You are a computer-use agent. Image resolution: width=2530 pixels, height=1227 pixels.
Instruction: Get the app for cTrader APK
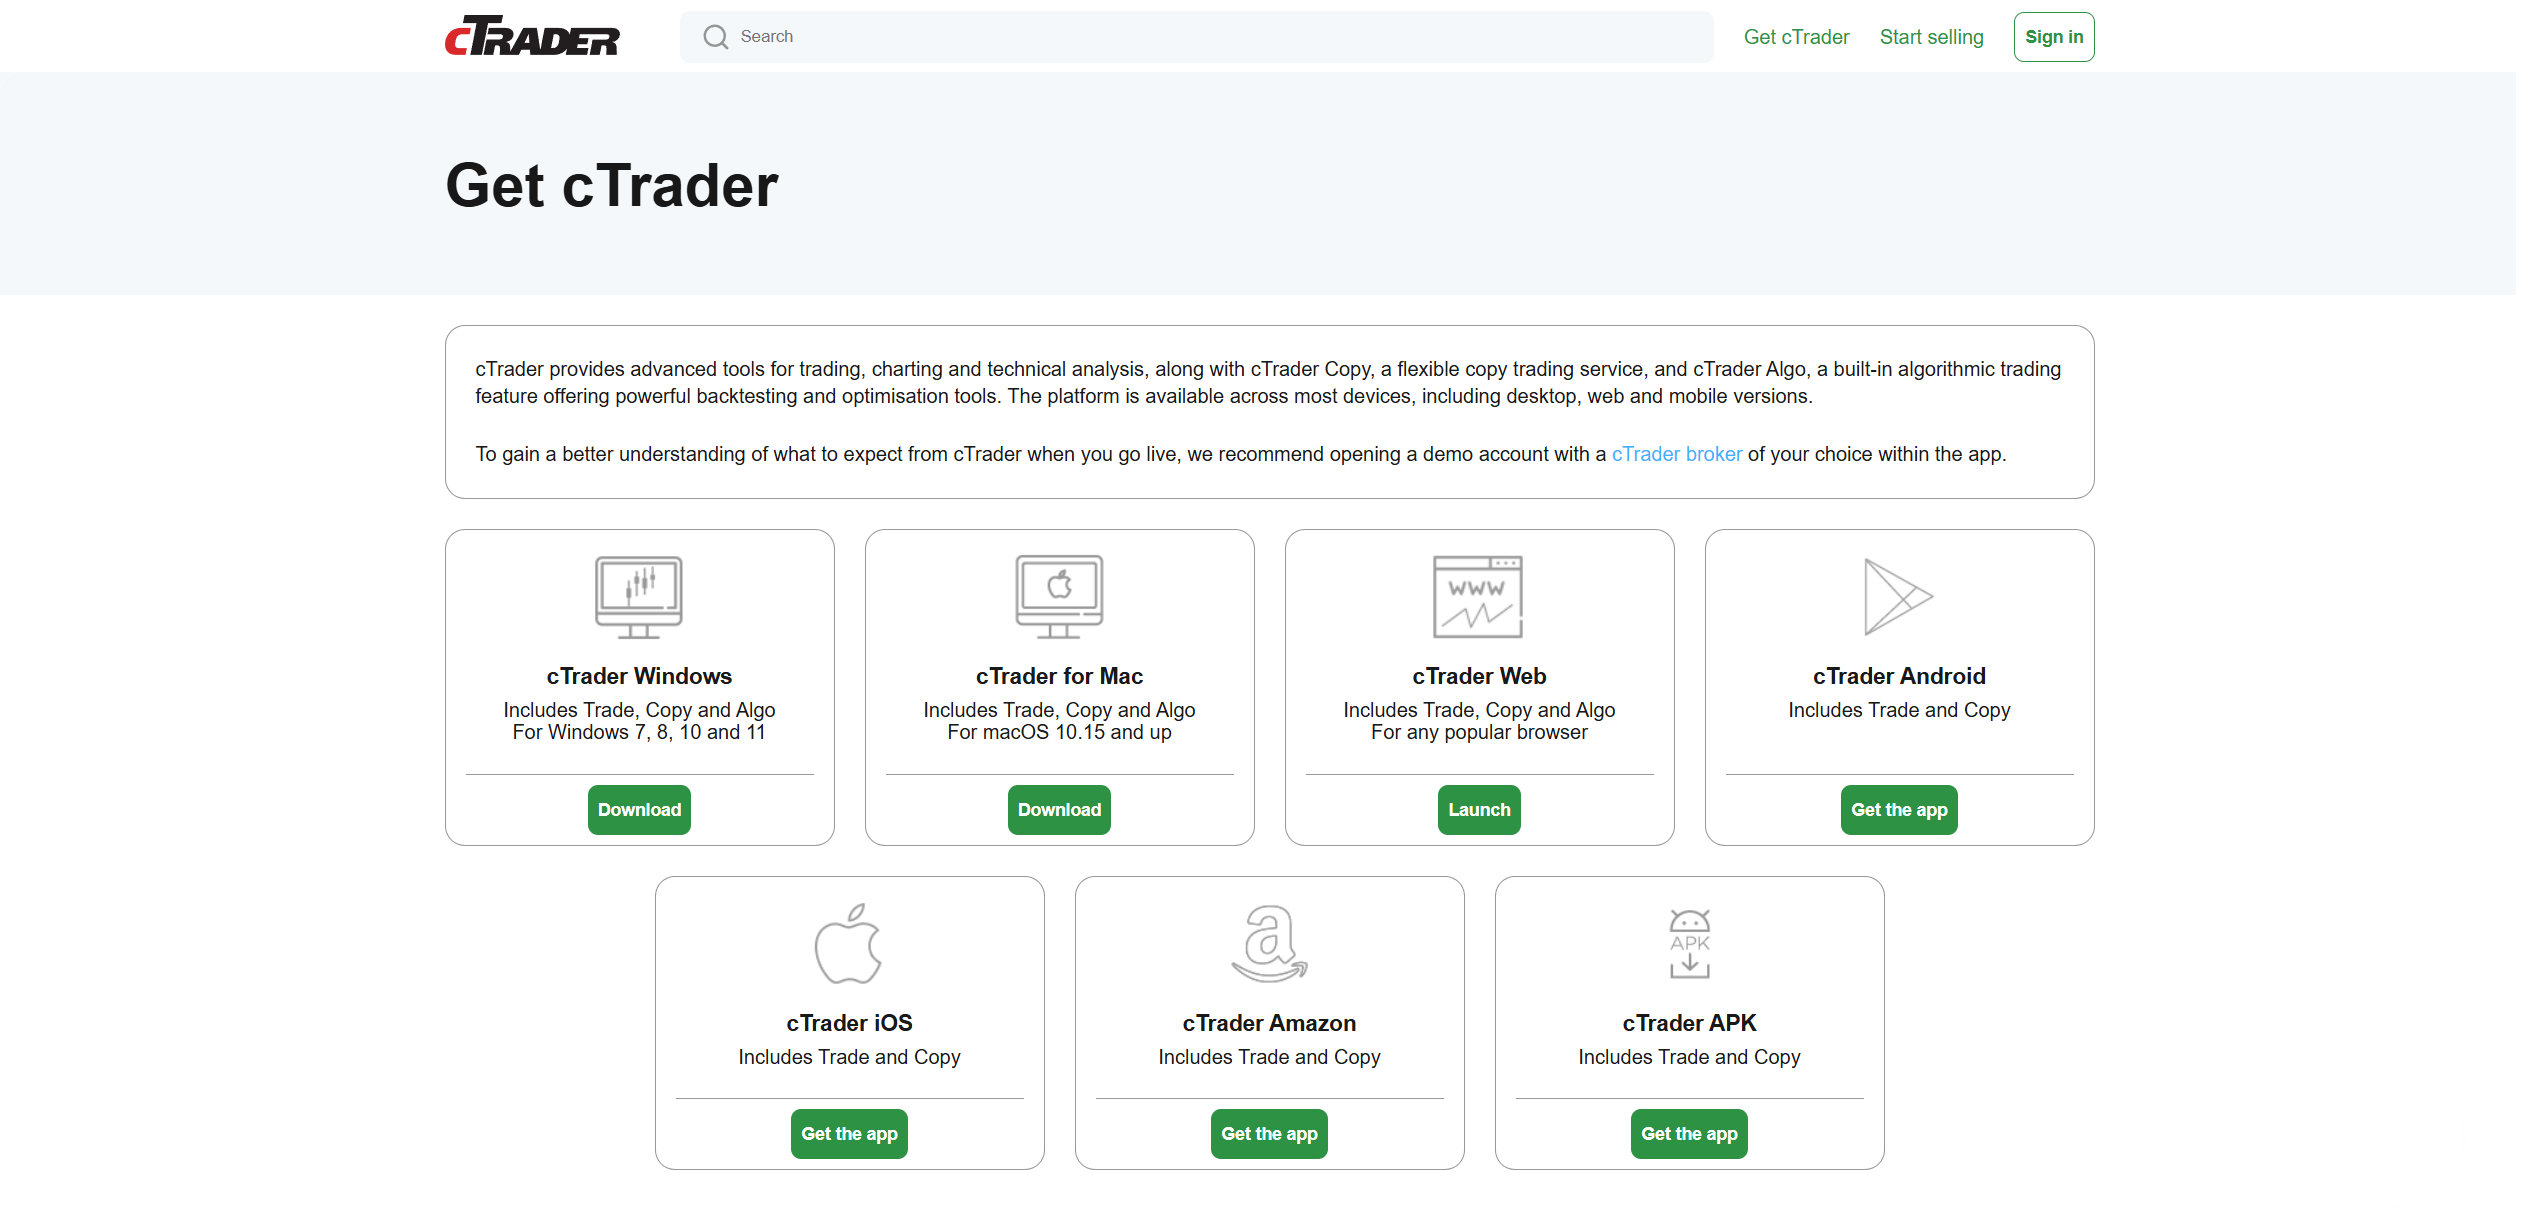1689,1134
